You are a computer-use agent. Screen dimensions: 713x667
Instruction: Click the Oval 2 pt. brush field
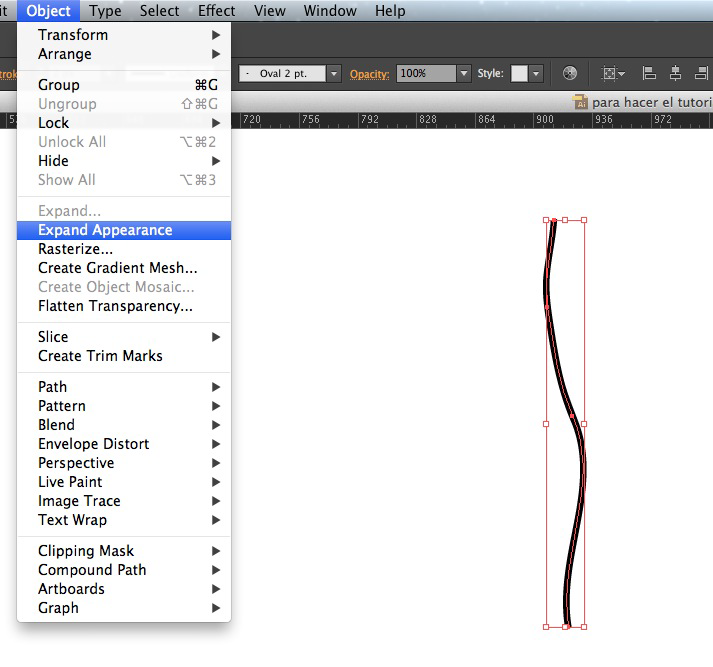point(283,74)
